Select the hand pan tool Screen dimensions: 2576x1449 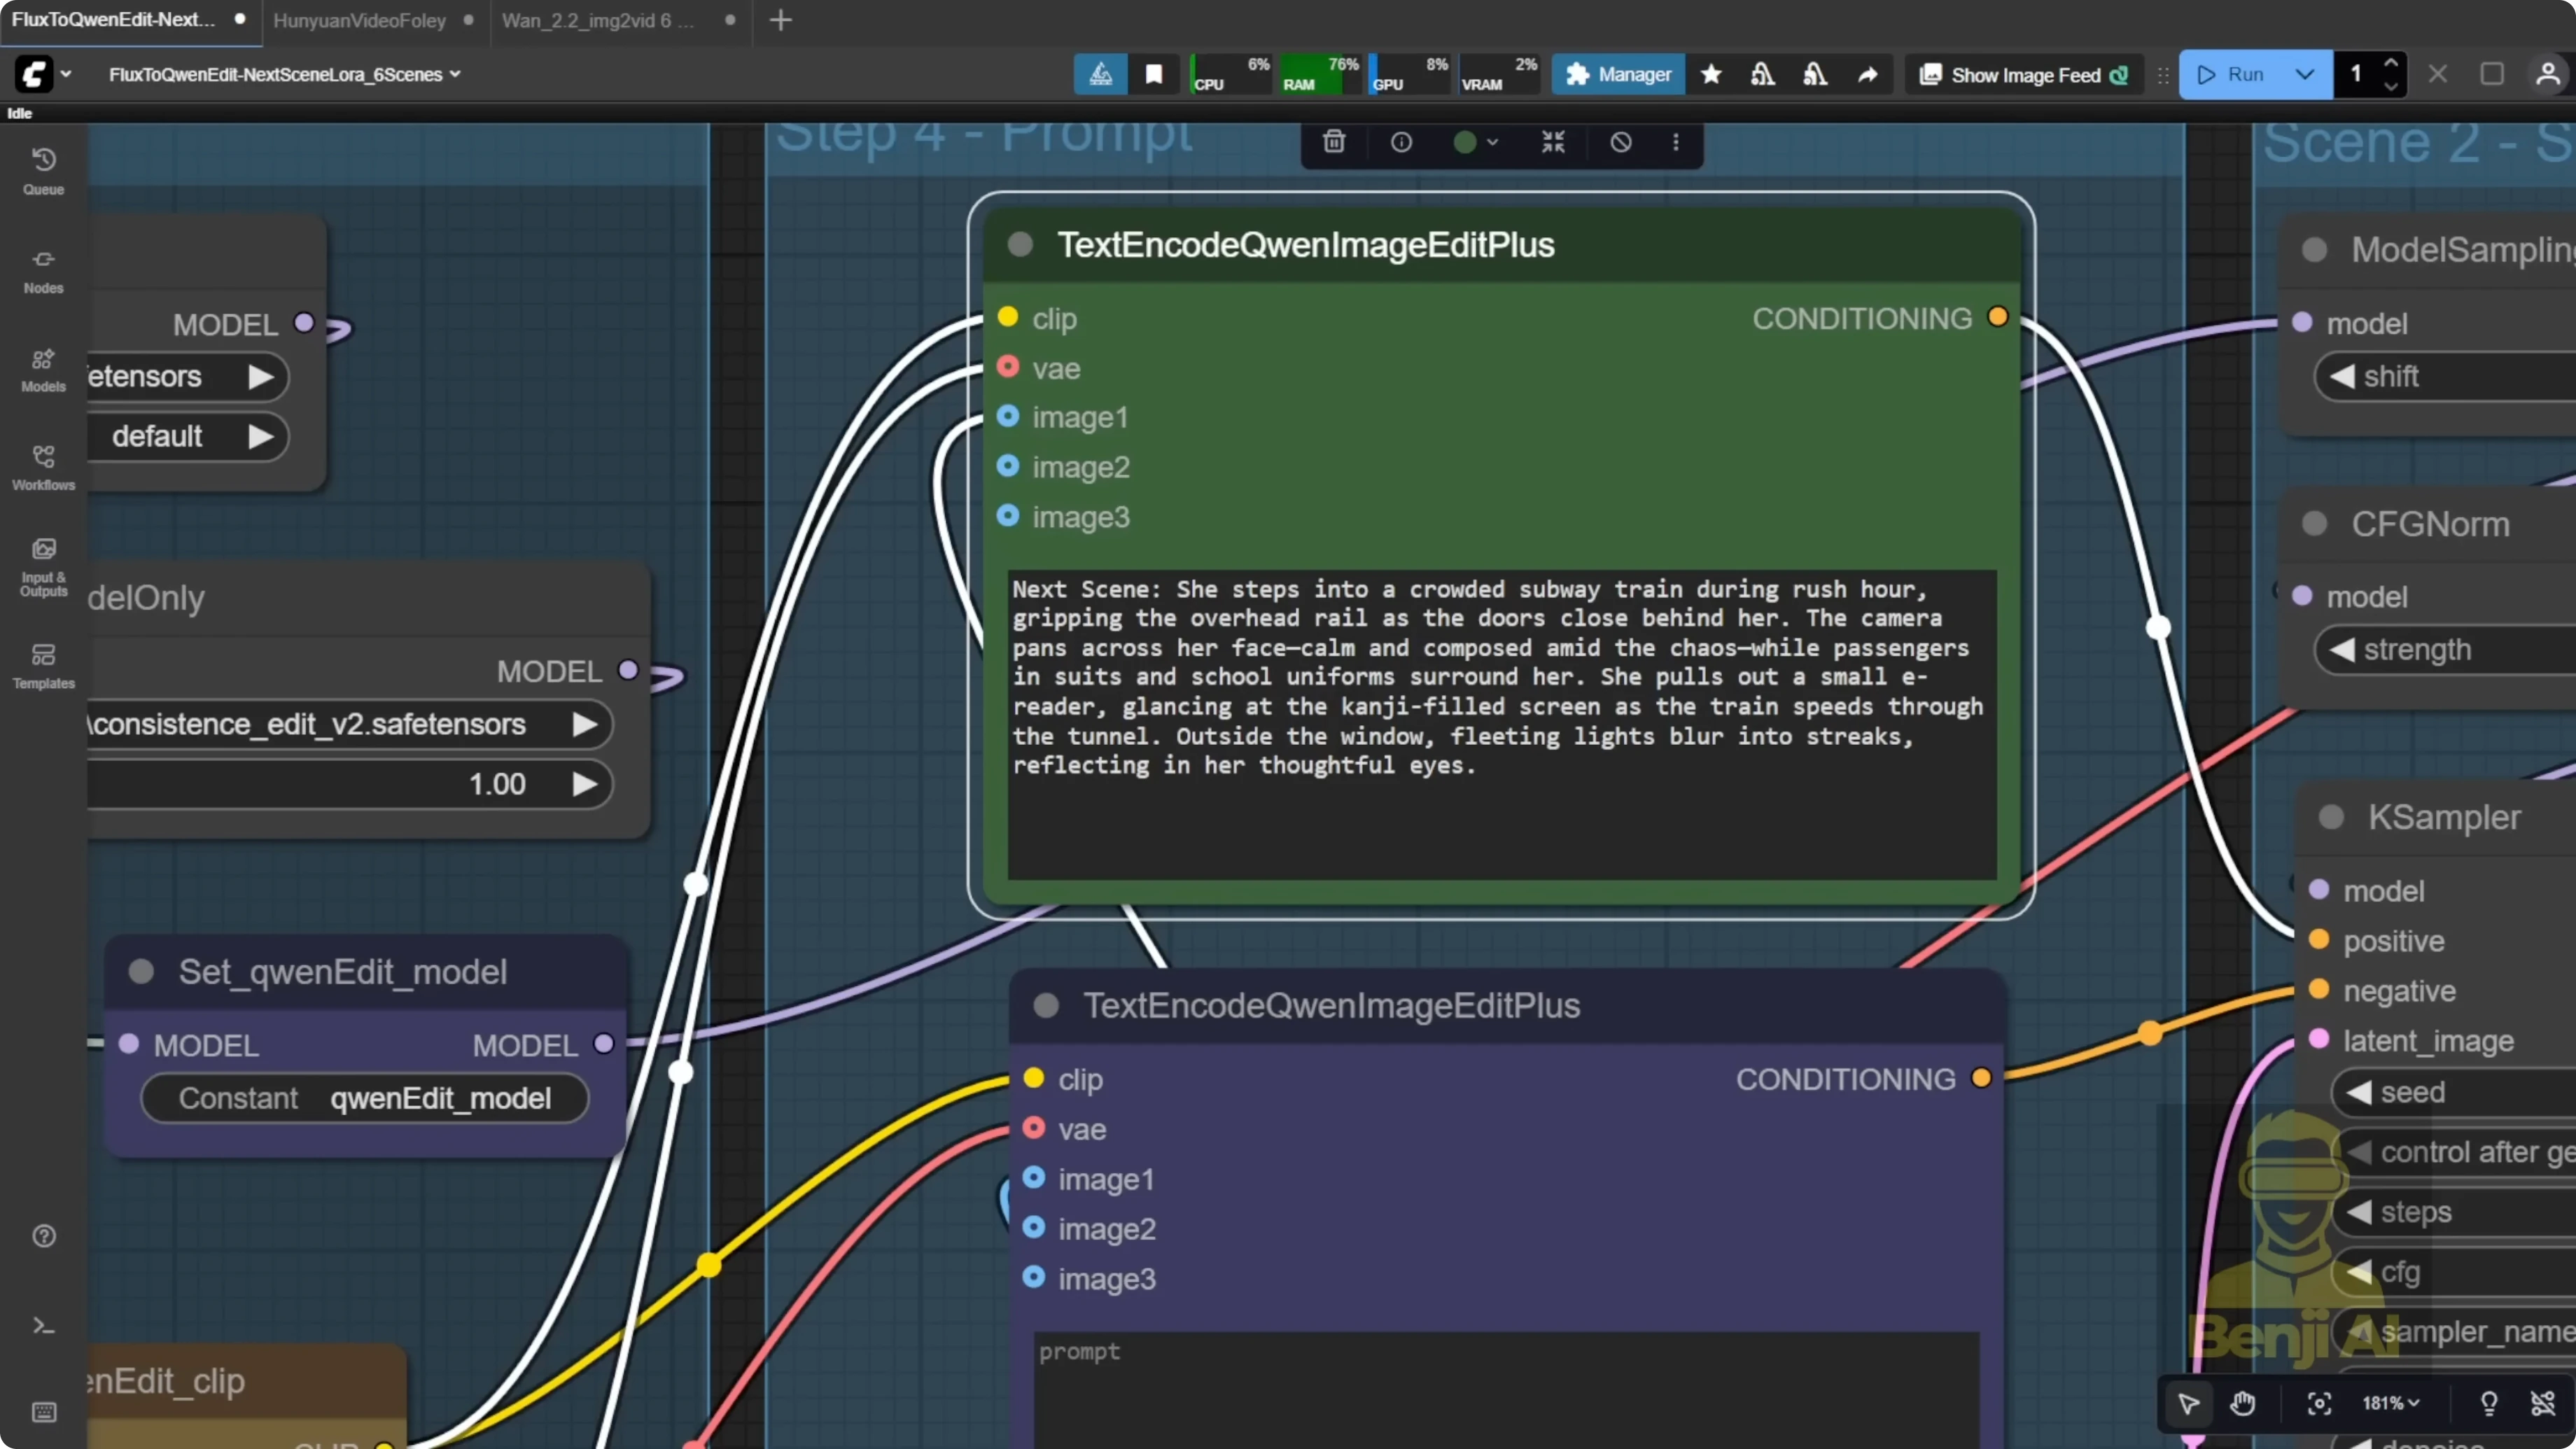pos(2242,1403)
